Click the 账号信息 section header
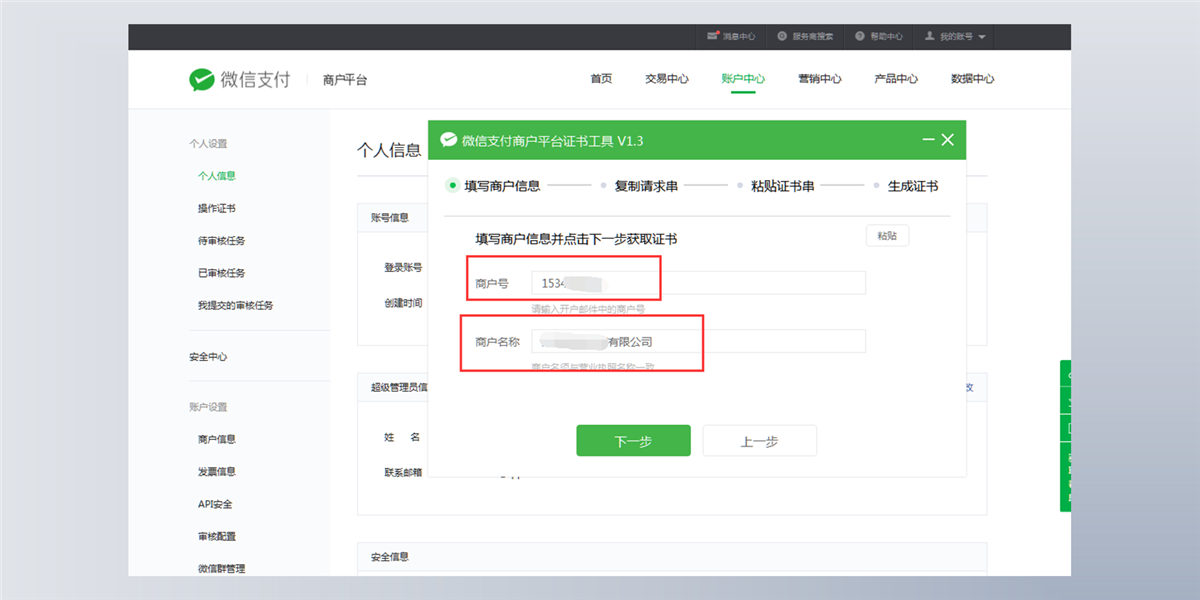The width and height of the screenshot is (1200, 600). click(390, 218)
